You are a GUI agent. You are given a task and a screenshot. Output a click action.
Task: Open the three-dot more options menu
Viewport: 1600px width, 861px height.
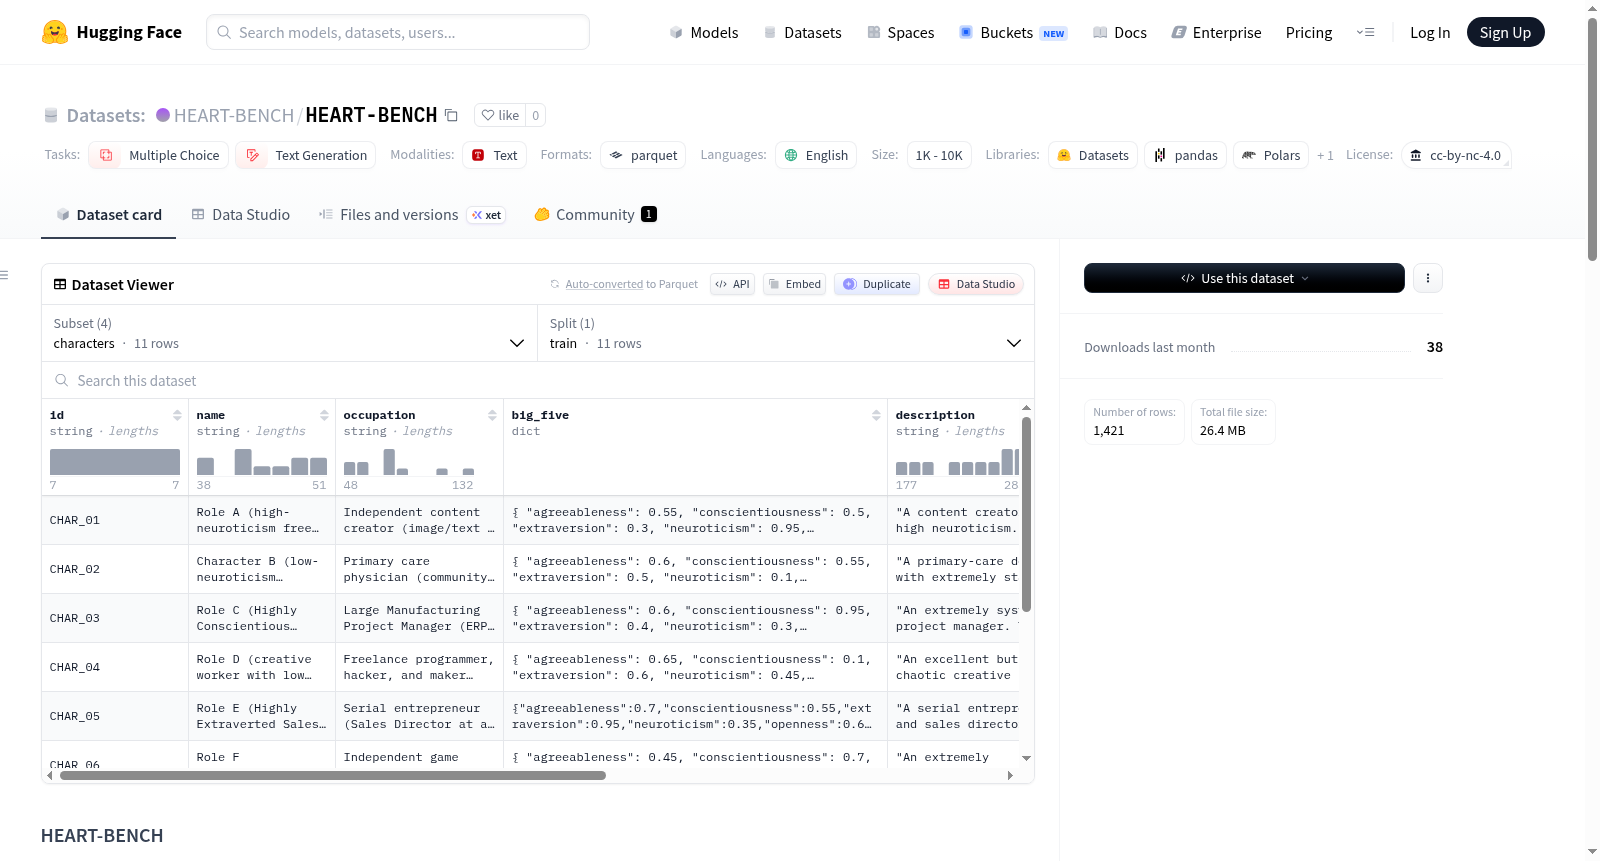(x=1428, y=278)
